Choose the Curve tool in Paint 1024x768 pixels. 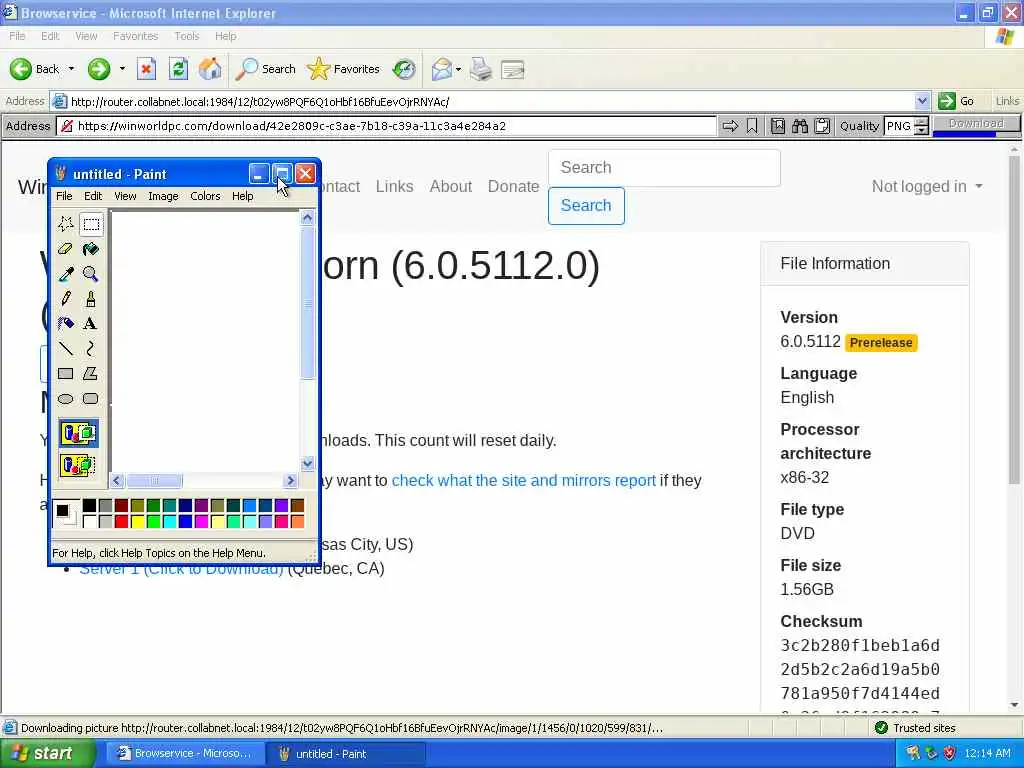point(91,348)
